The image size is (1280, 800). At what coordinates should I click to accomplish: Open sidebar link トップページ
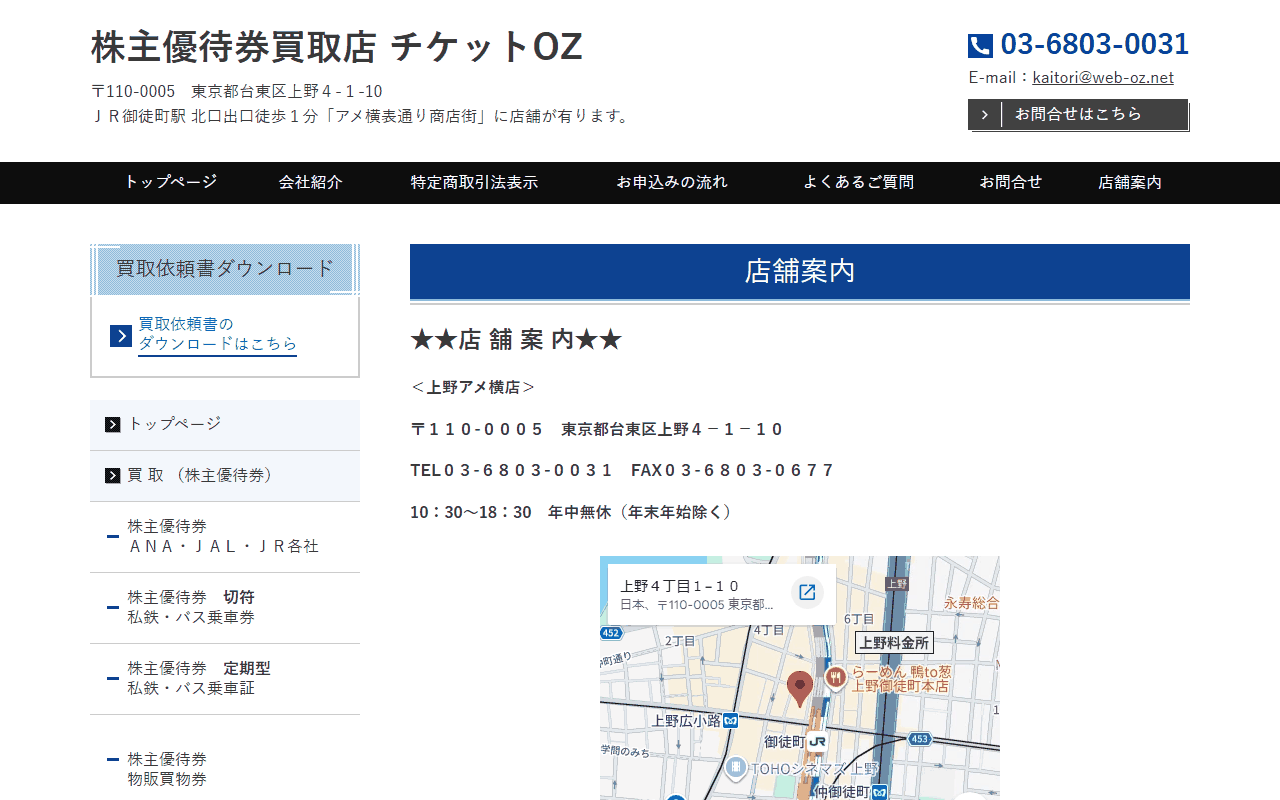click(x=225, y=425)
